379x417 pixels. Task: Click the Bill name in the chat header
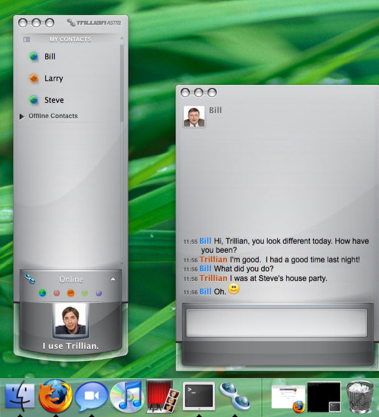(215, 110)
